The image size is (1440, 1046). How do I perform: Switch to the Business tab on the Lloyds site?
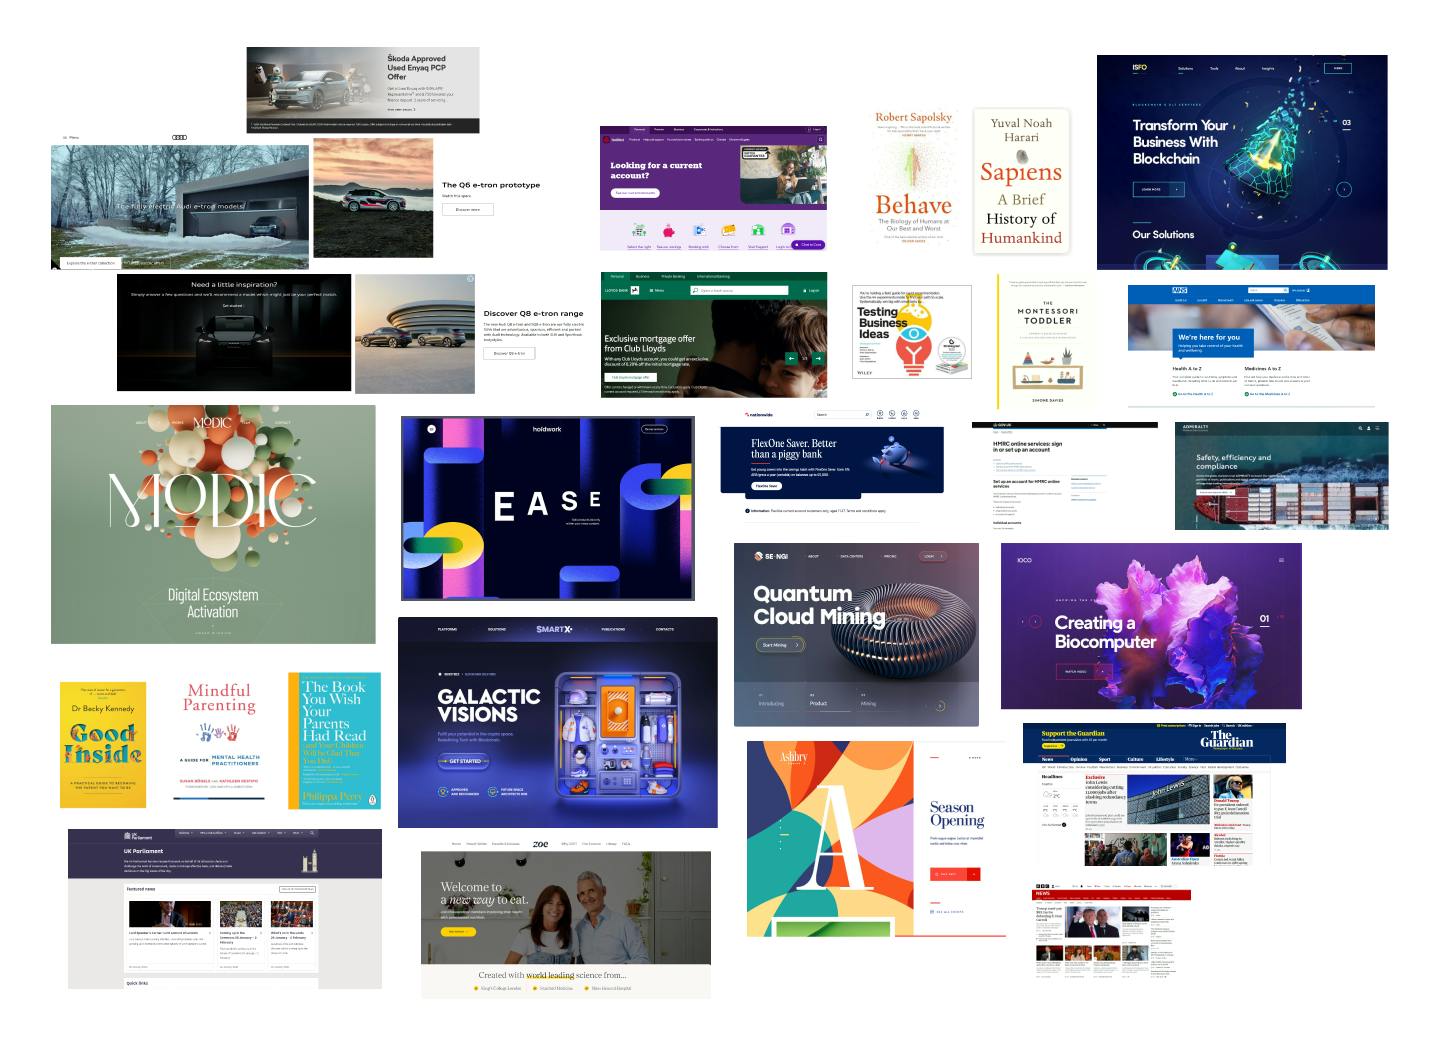[643, 277]
